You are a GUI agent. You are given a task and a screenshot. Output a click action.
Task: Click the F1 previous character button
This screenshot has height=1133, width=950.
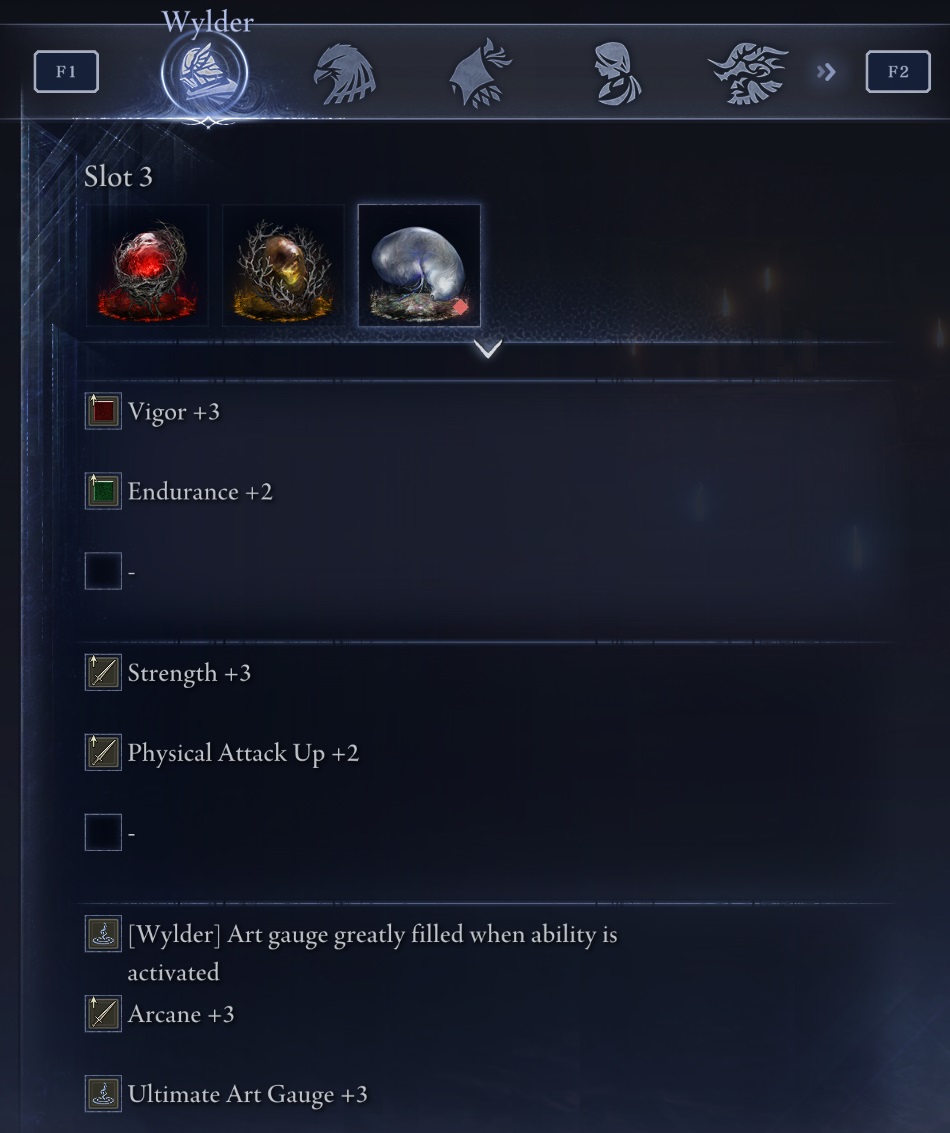(x=66, y=72)
